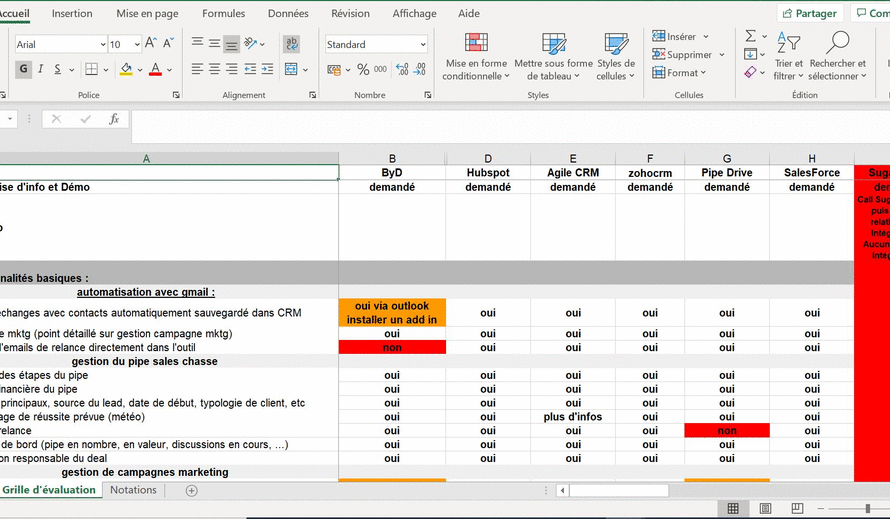Apply cell borders icon
This screenshot has height=519, width=890.
(91, 69)
